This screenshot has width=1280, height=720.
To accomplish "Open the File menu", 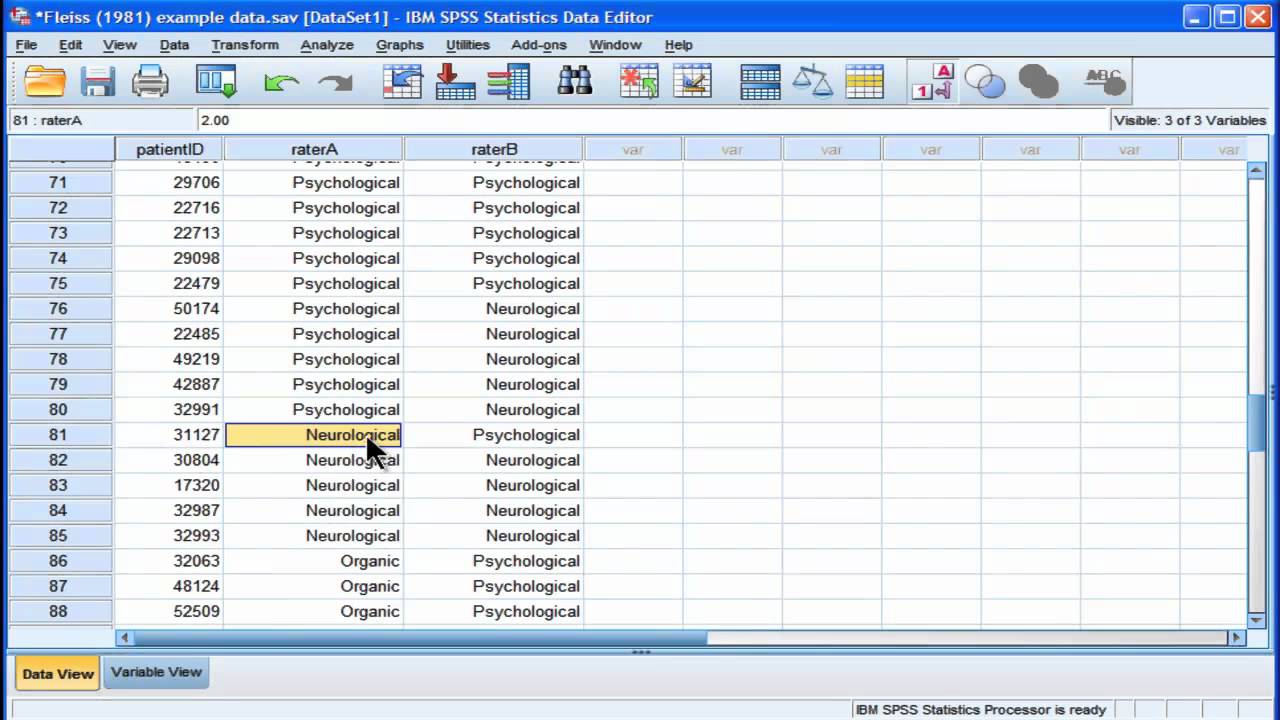I will (x=26, y=45).
